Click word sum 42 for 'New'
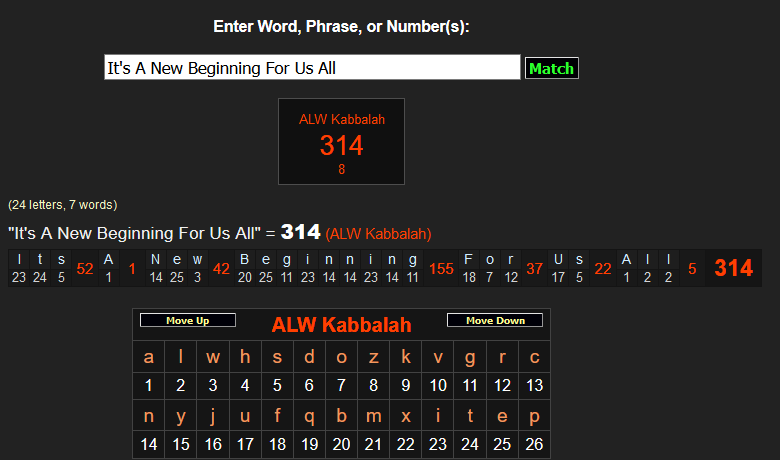The image size is (780, 460). pos(221,268)
